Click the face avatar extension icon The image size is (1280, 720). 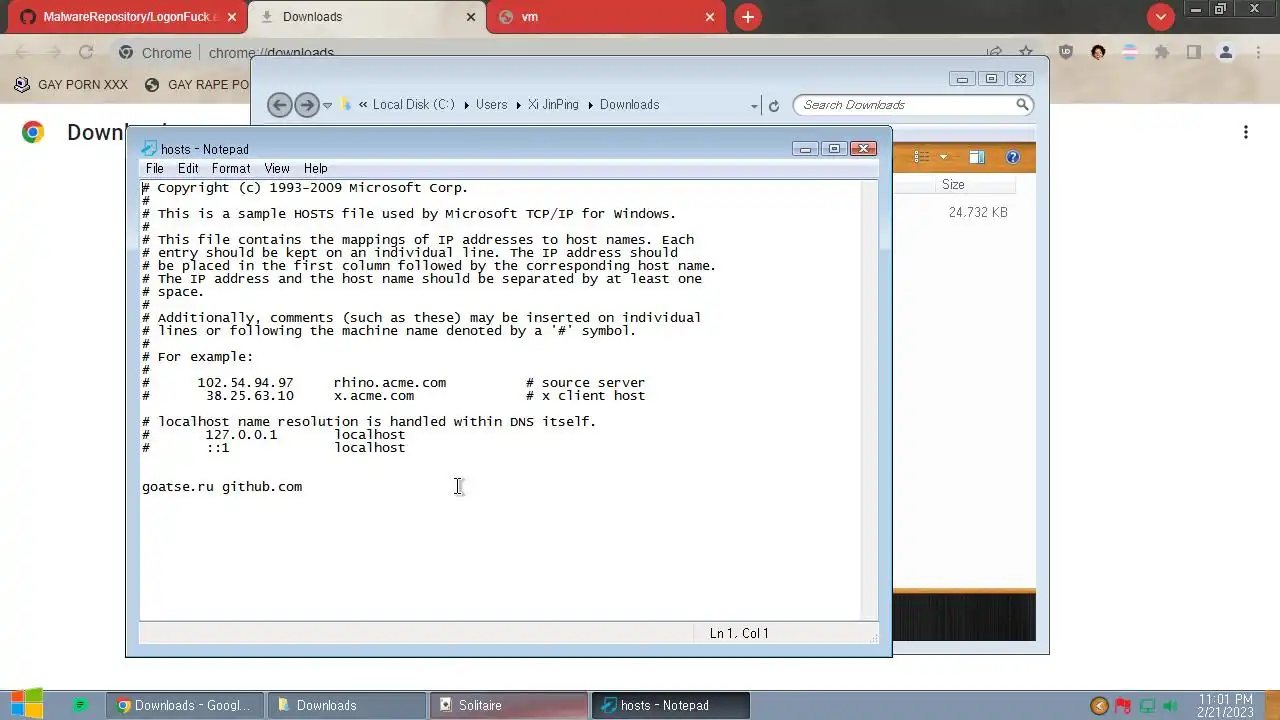coord(1098,52)
